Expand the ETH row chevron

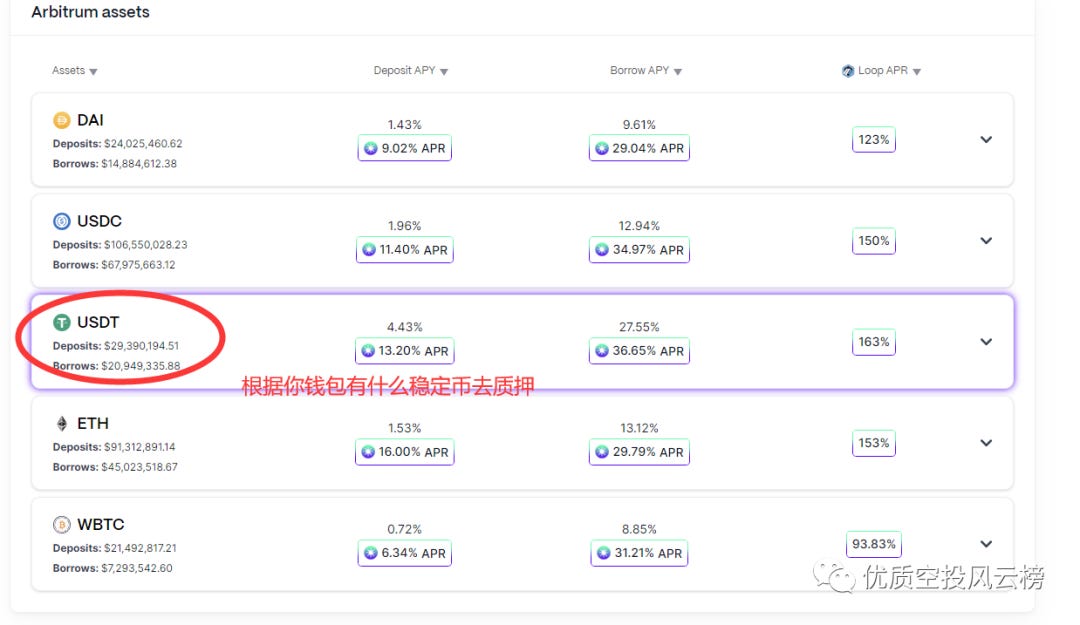[986, 443]
